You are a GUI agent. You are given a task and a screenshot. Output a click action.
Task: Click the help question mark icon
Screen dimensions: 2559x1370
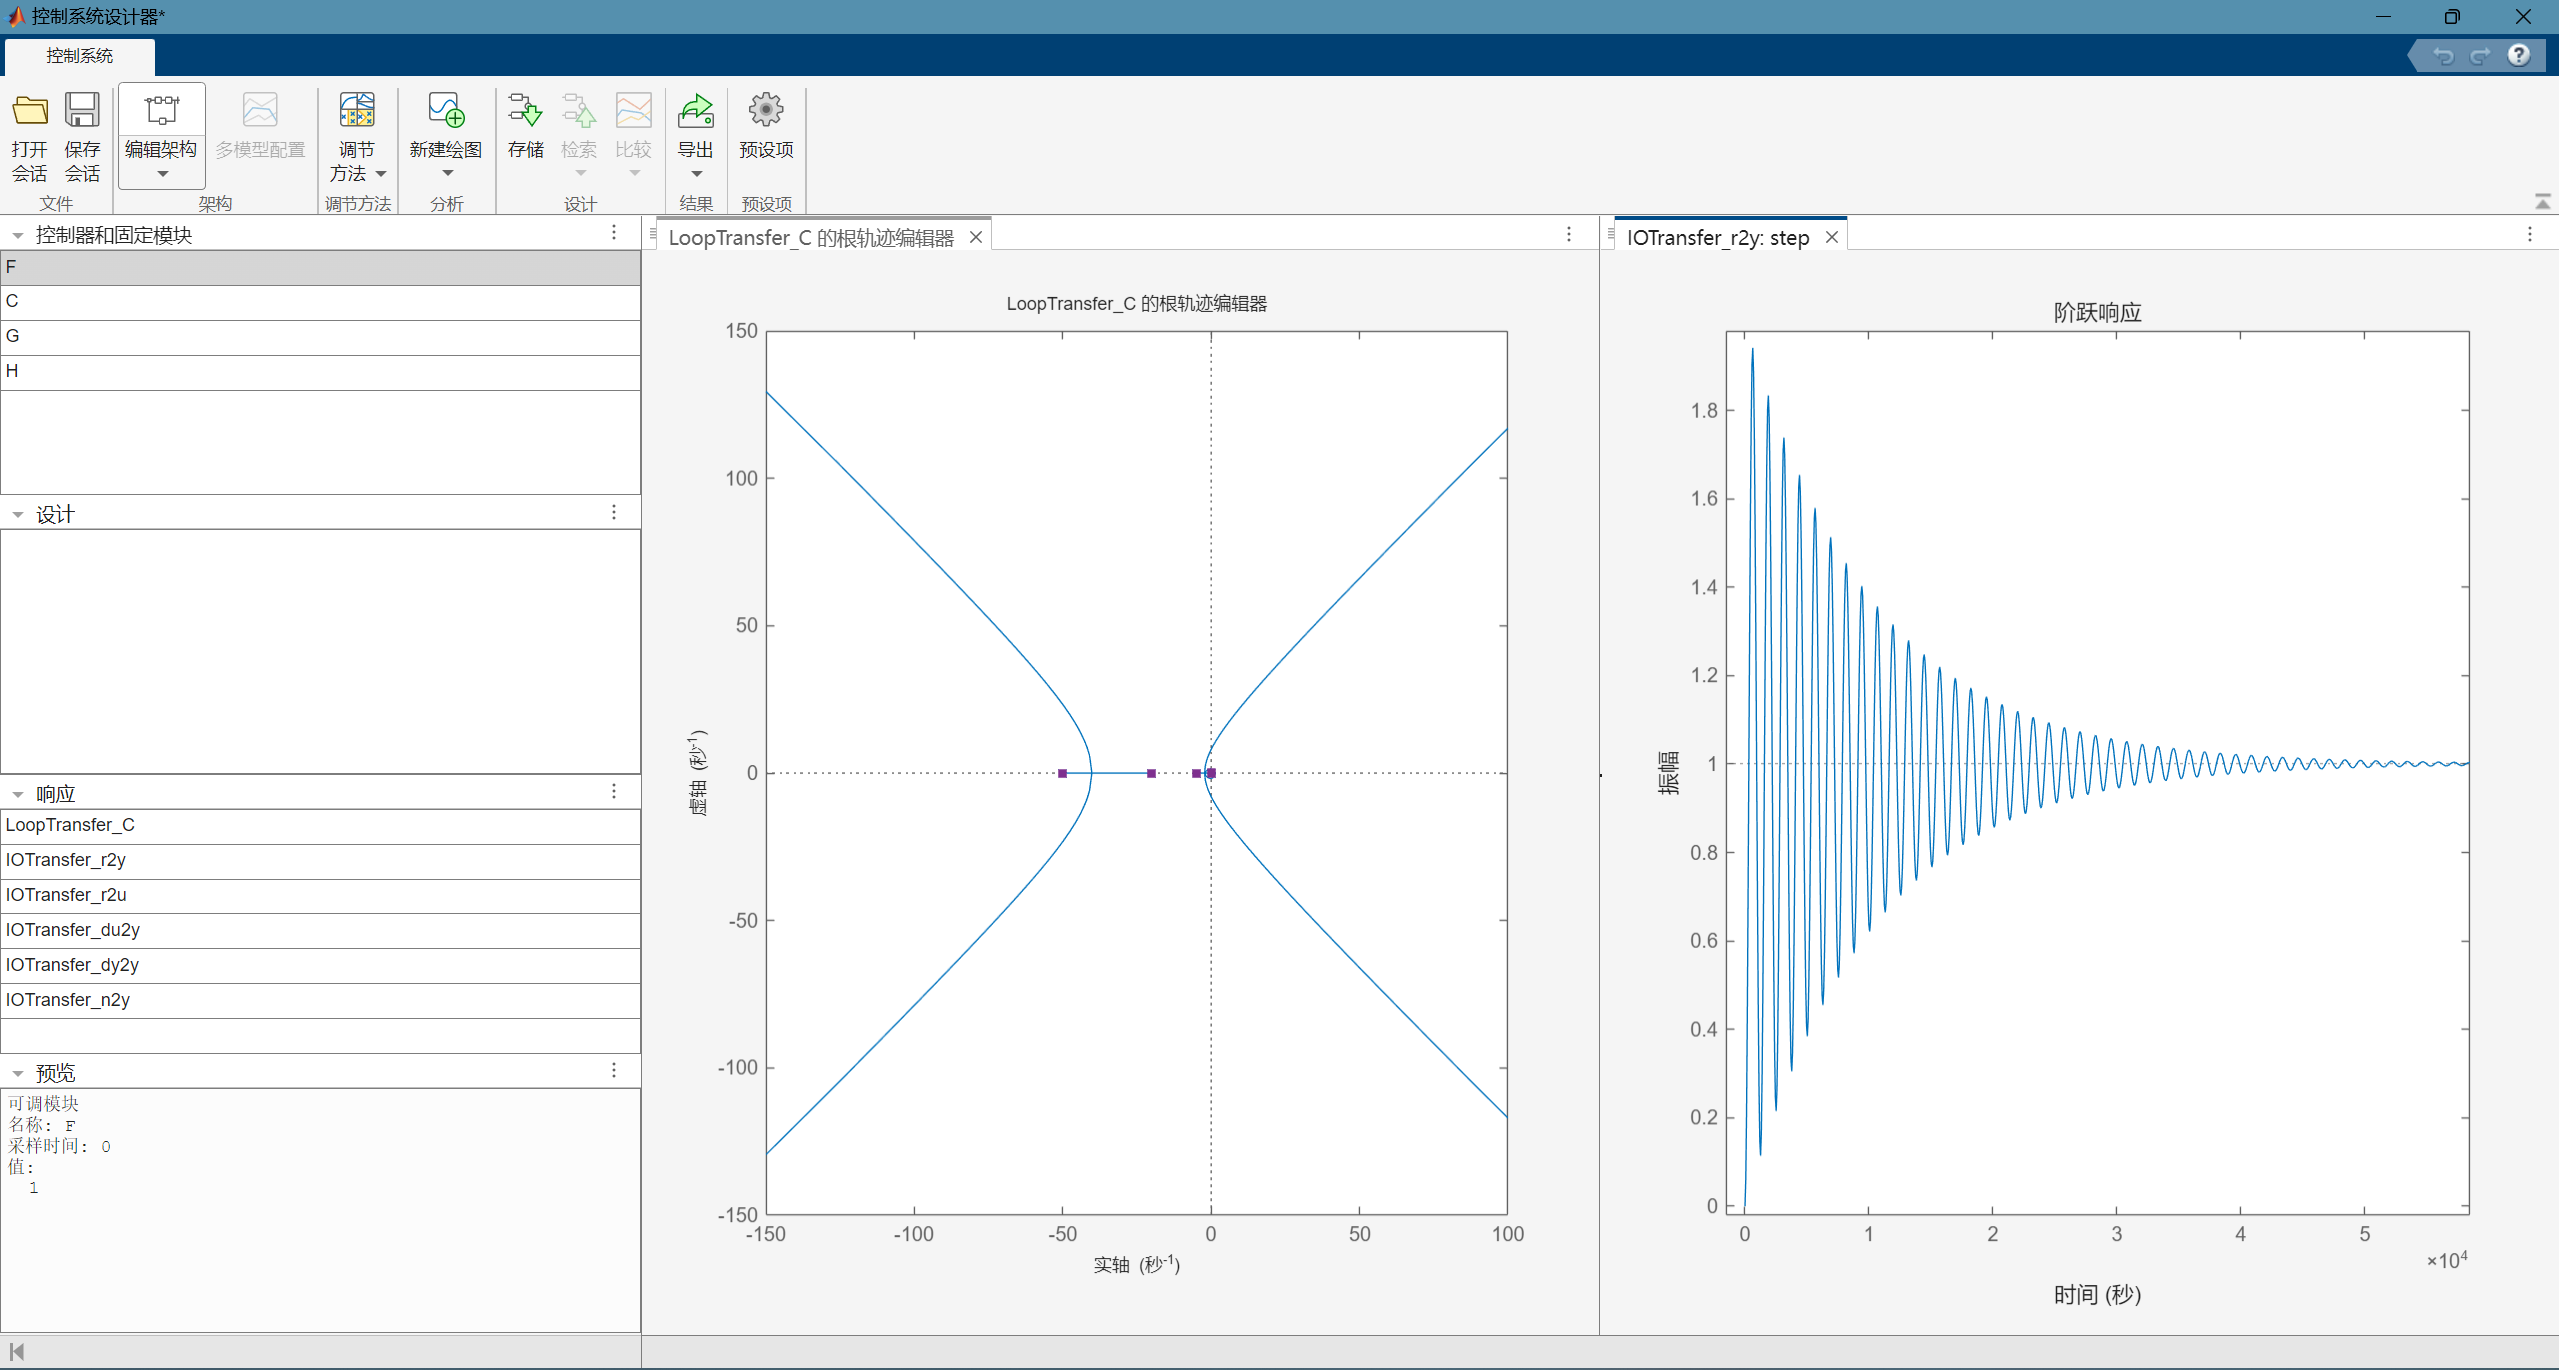click(x=2518, y=55)
